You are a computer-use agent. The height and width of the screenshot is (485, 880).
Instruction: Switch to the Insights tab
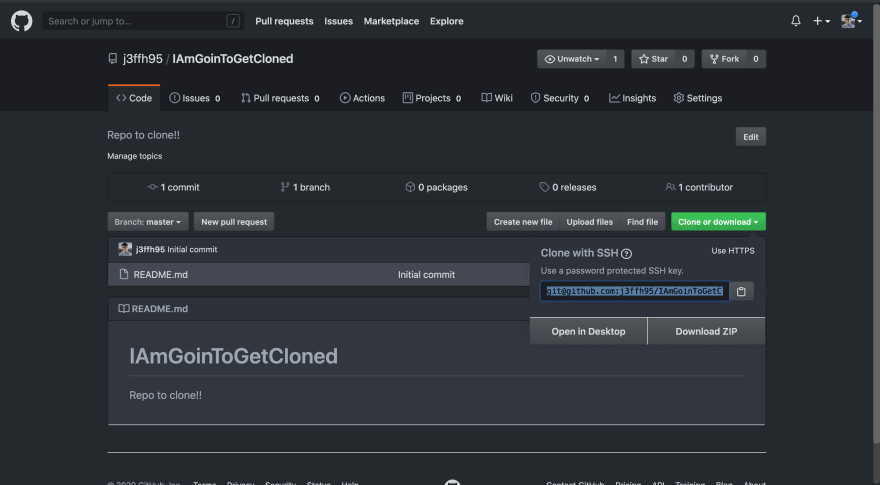[x=632, y=98]
